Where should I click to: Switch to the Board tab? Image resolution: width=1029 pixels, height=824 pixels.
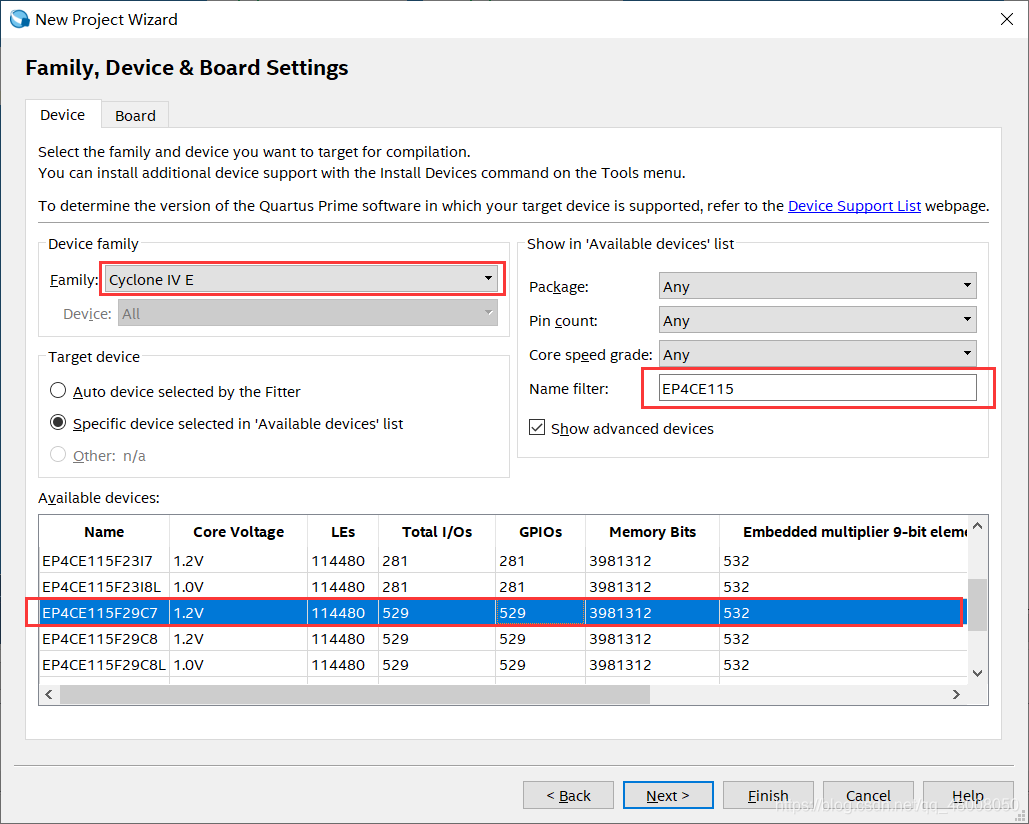tap(135, 115)
